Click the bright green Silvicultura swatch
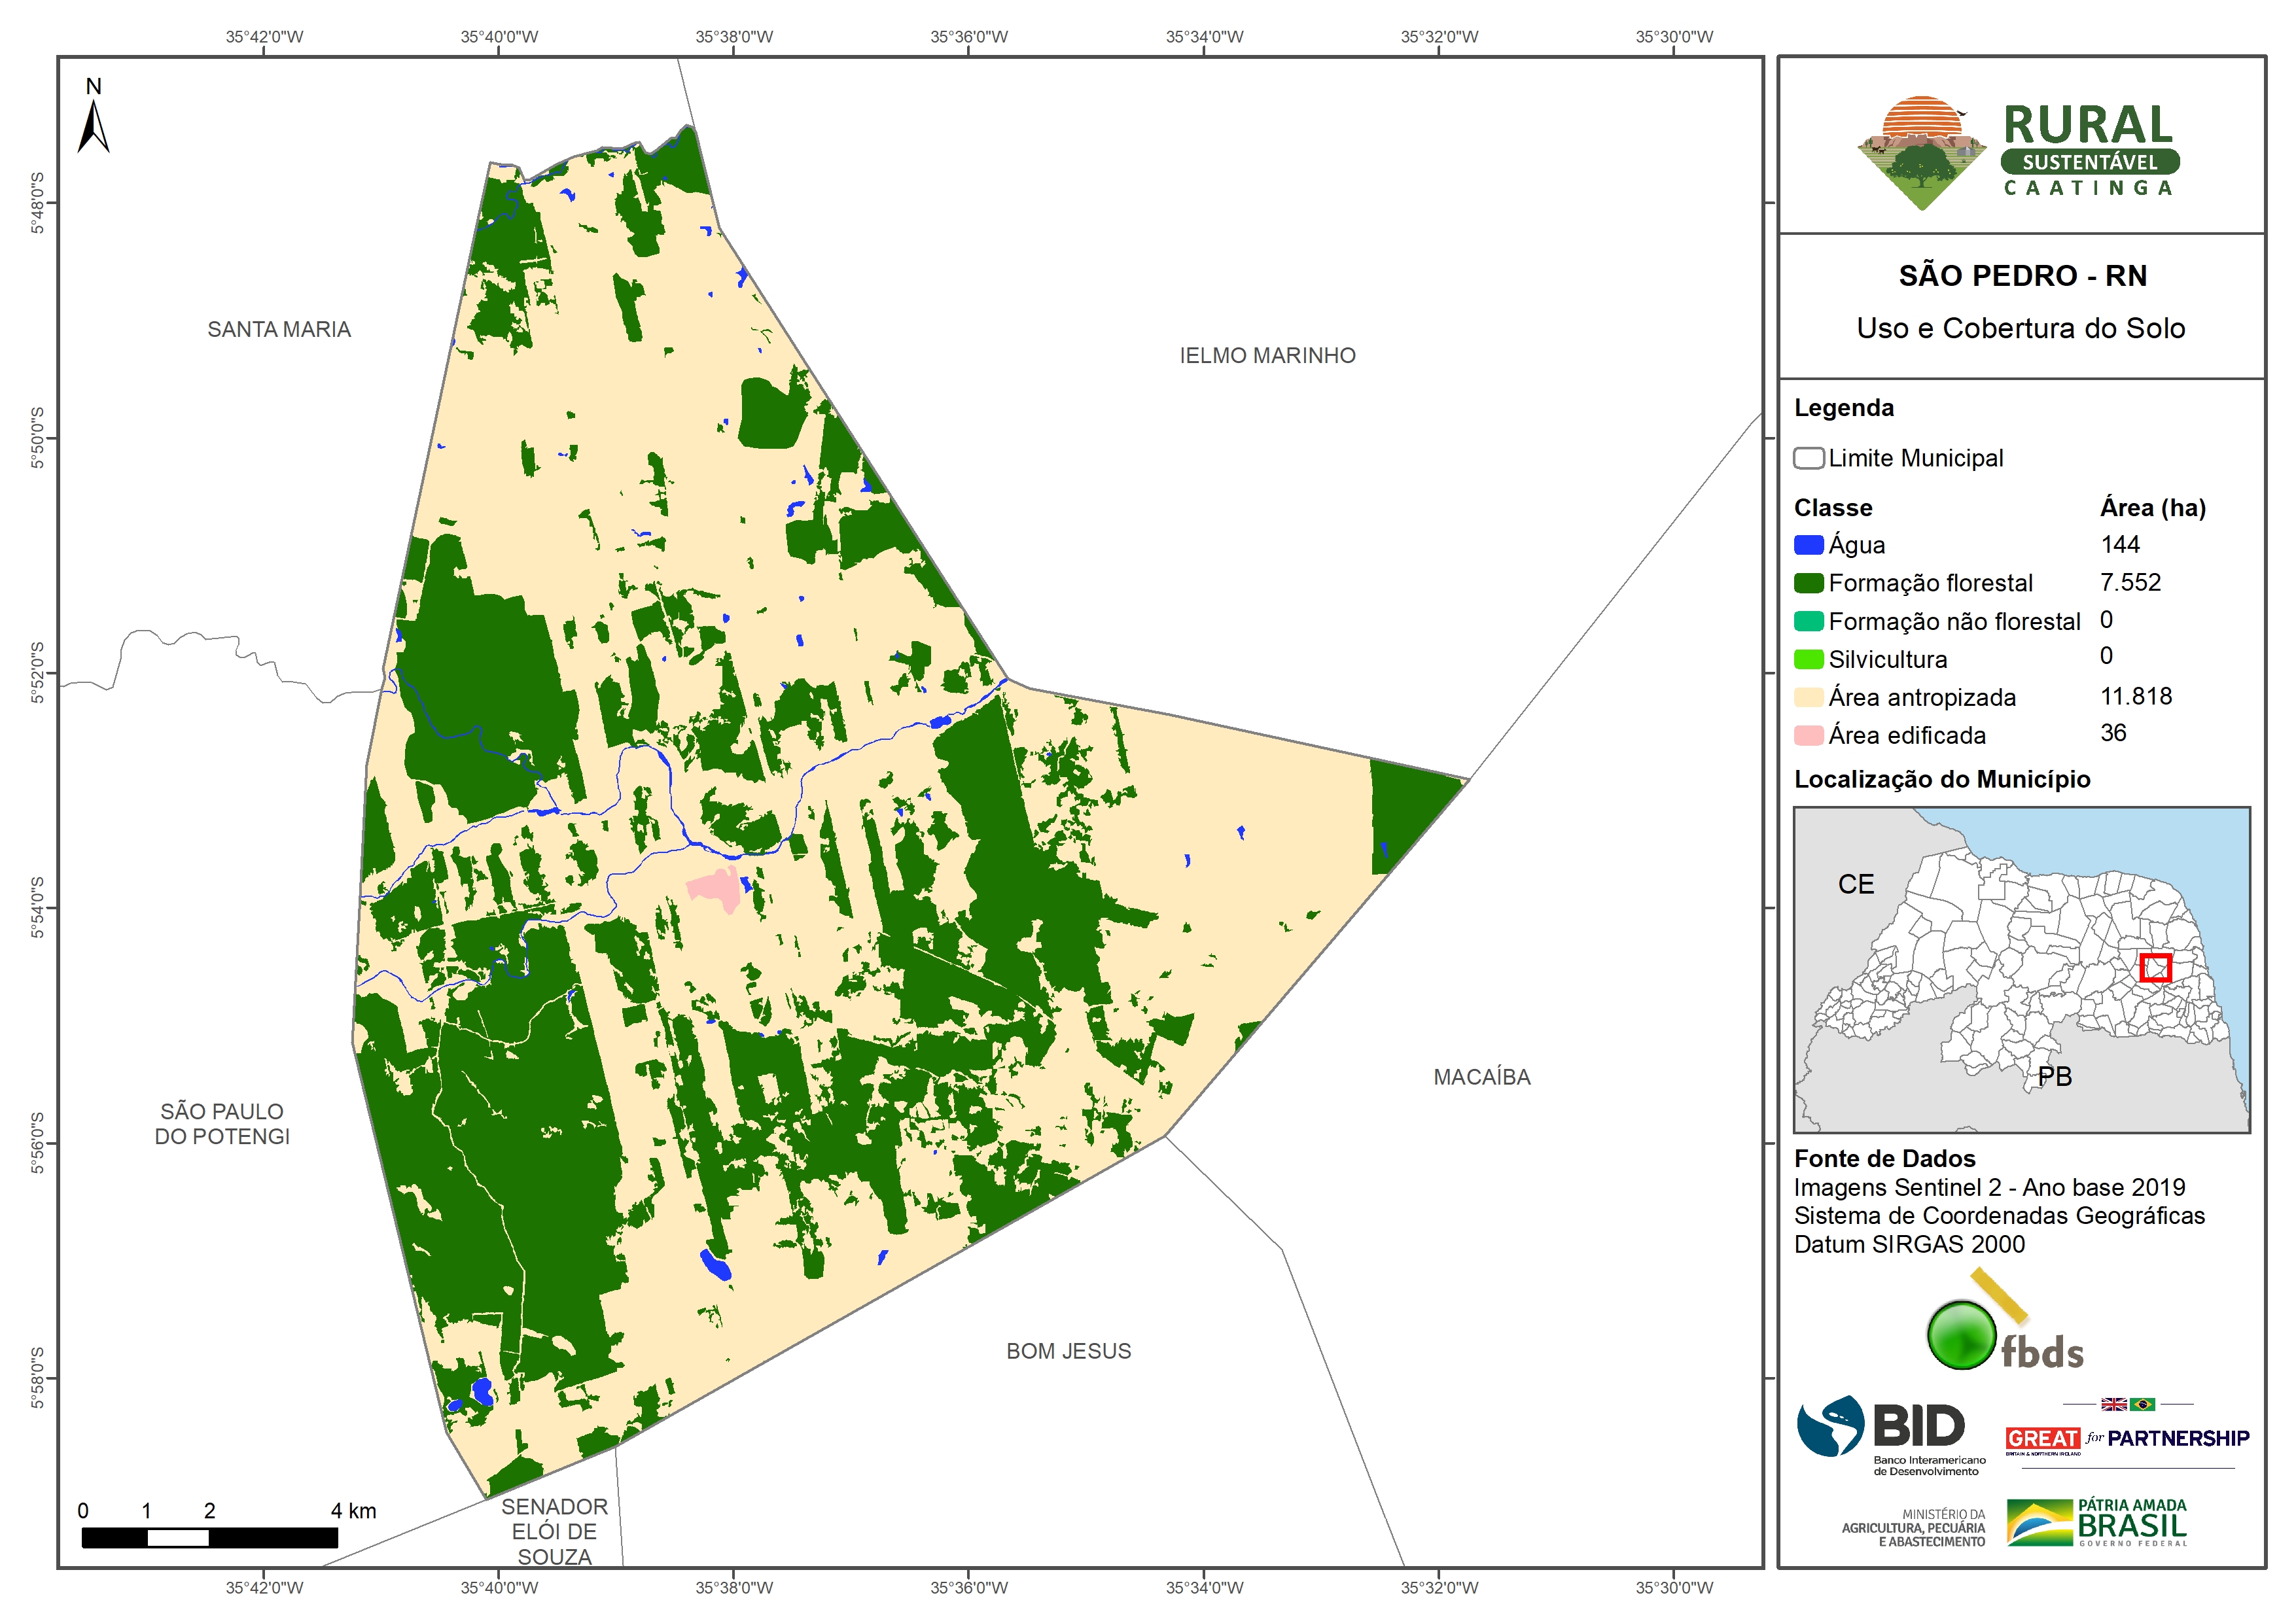 click(1808, 659)
